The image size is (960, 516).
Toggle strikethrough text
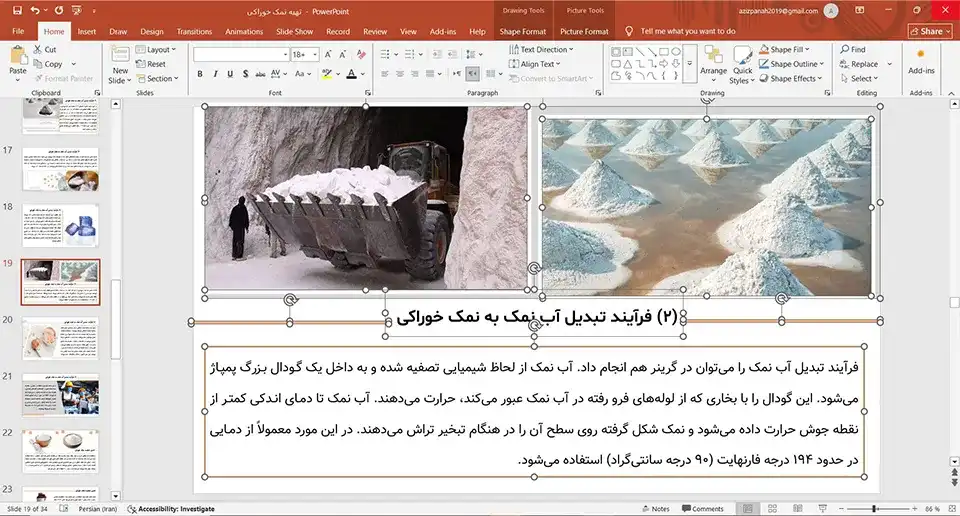pos(260,74)
